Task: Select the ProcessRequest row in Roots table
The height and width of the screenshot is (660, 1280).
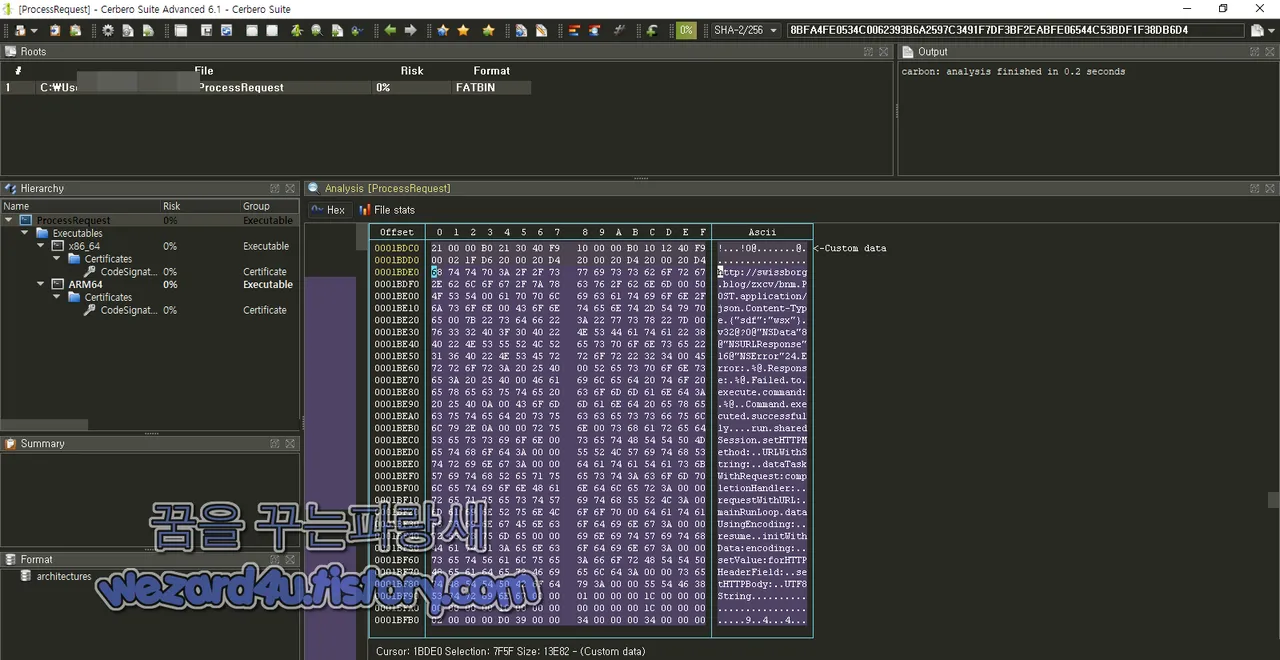Action: tap(265, 87)
